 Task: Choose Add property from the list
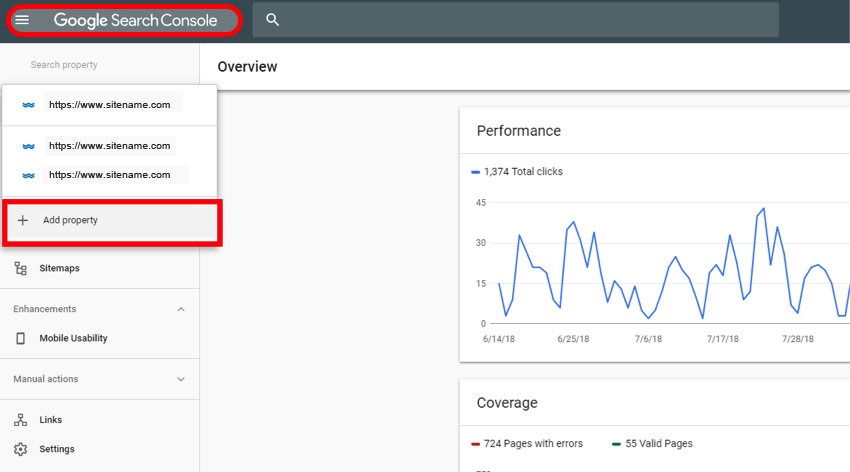coord(112,221)
